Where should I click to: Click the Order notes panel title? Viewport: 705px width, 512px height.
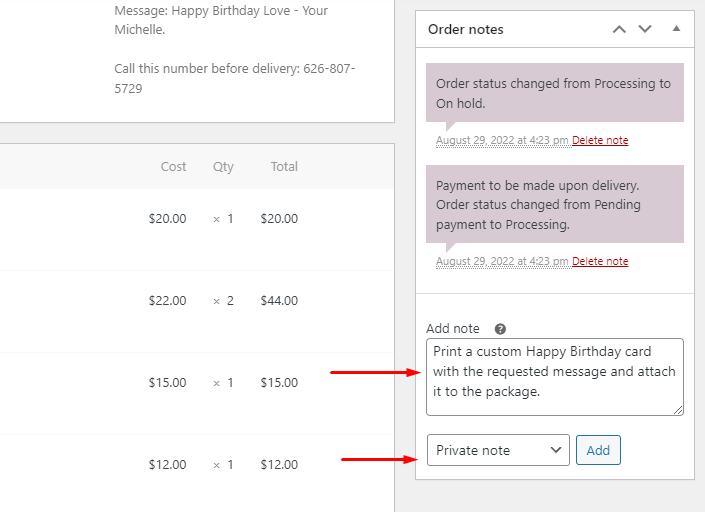[466, 29]
